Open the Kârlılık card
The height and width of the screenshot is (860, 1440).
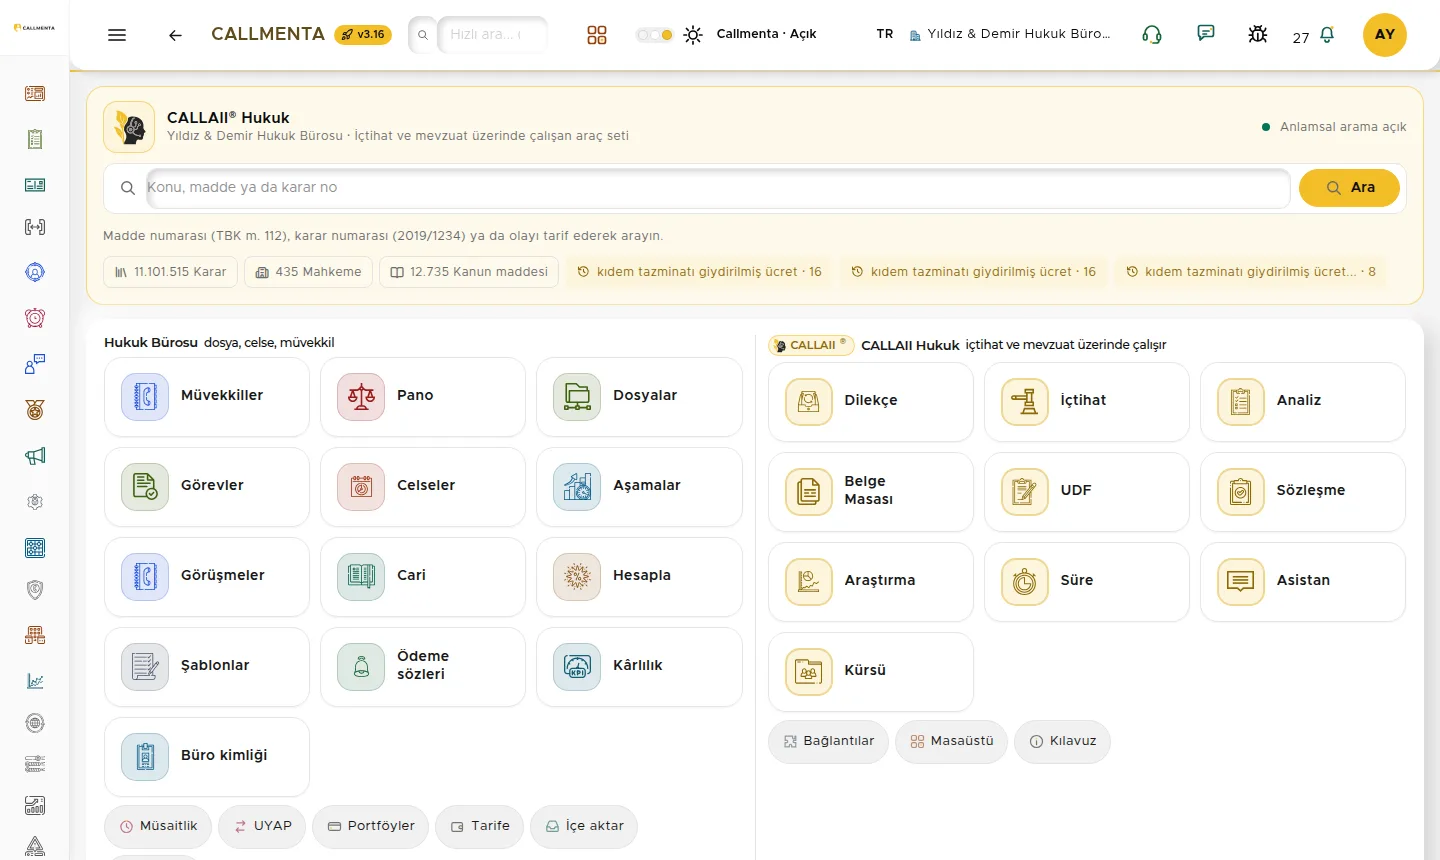click(640, 667)
